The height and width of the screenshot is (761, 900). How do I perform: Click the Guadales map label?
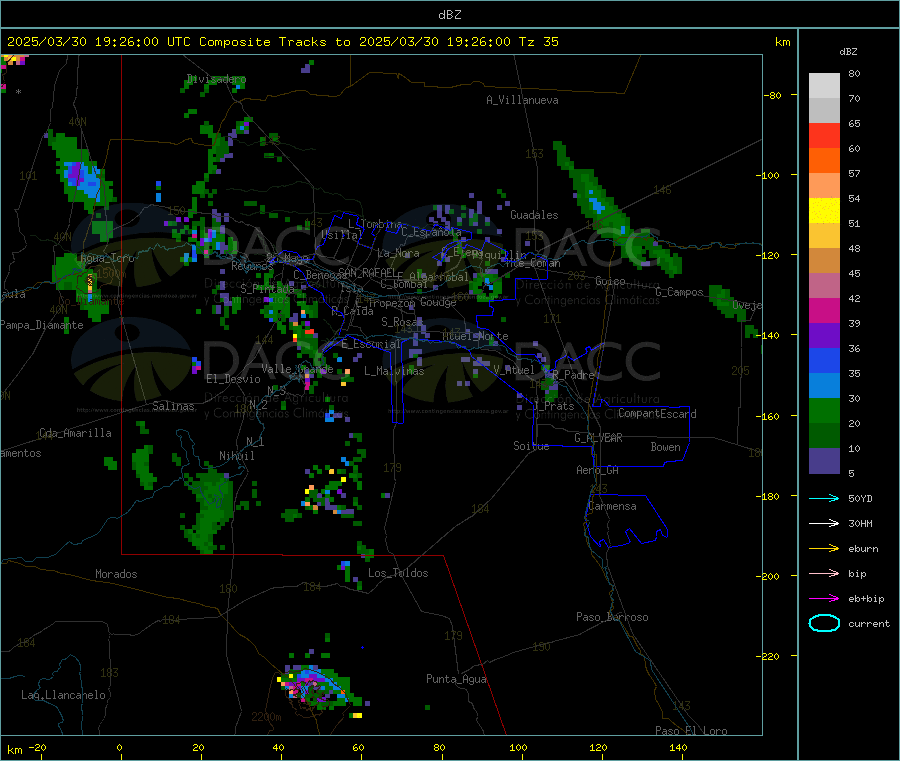tap(534, 215)
